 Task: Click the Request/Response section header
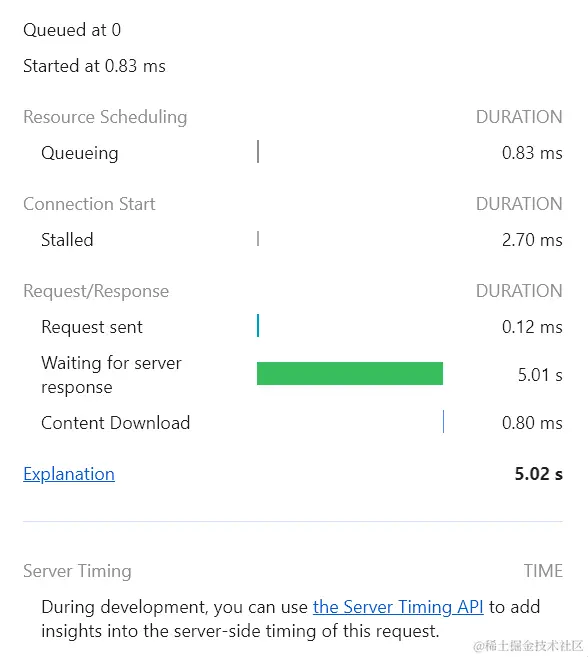[x=96, y=291]
